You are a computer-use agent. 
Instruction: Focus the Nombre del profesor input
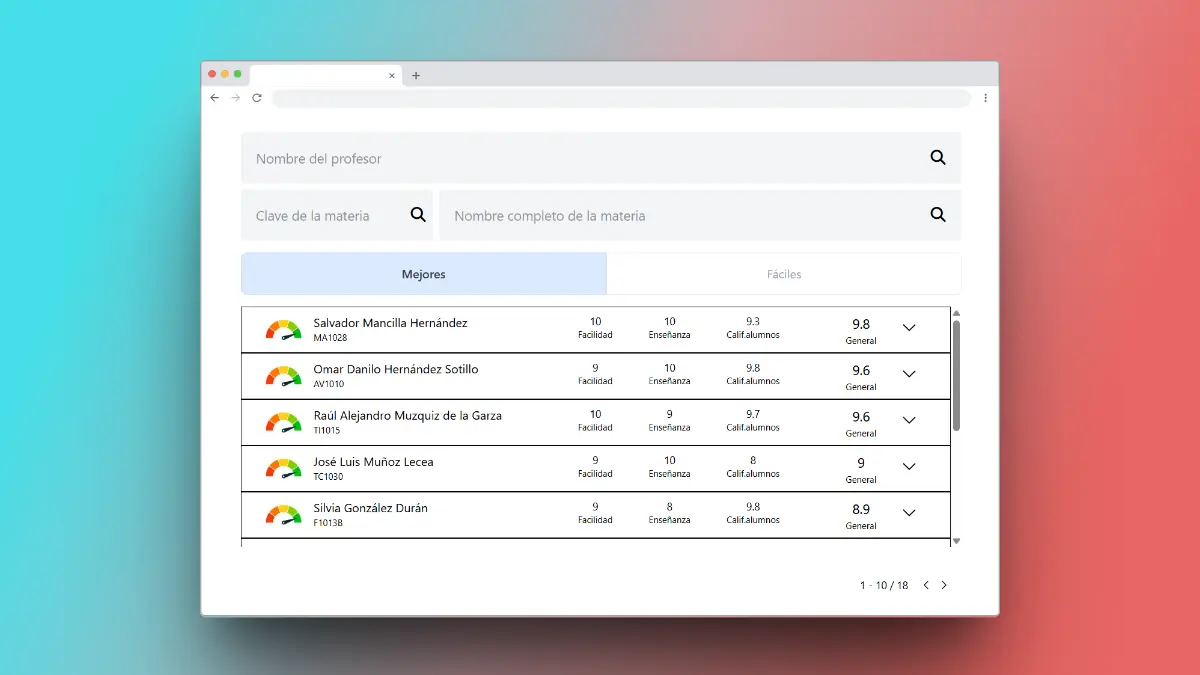point(580,158)
